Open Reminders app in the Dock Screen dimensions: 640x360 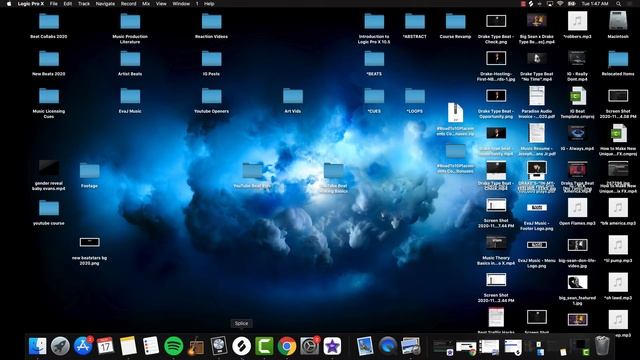click(151, 346)
